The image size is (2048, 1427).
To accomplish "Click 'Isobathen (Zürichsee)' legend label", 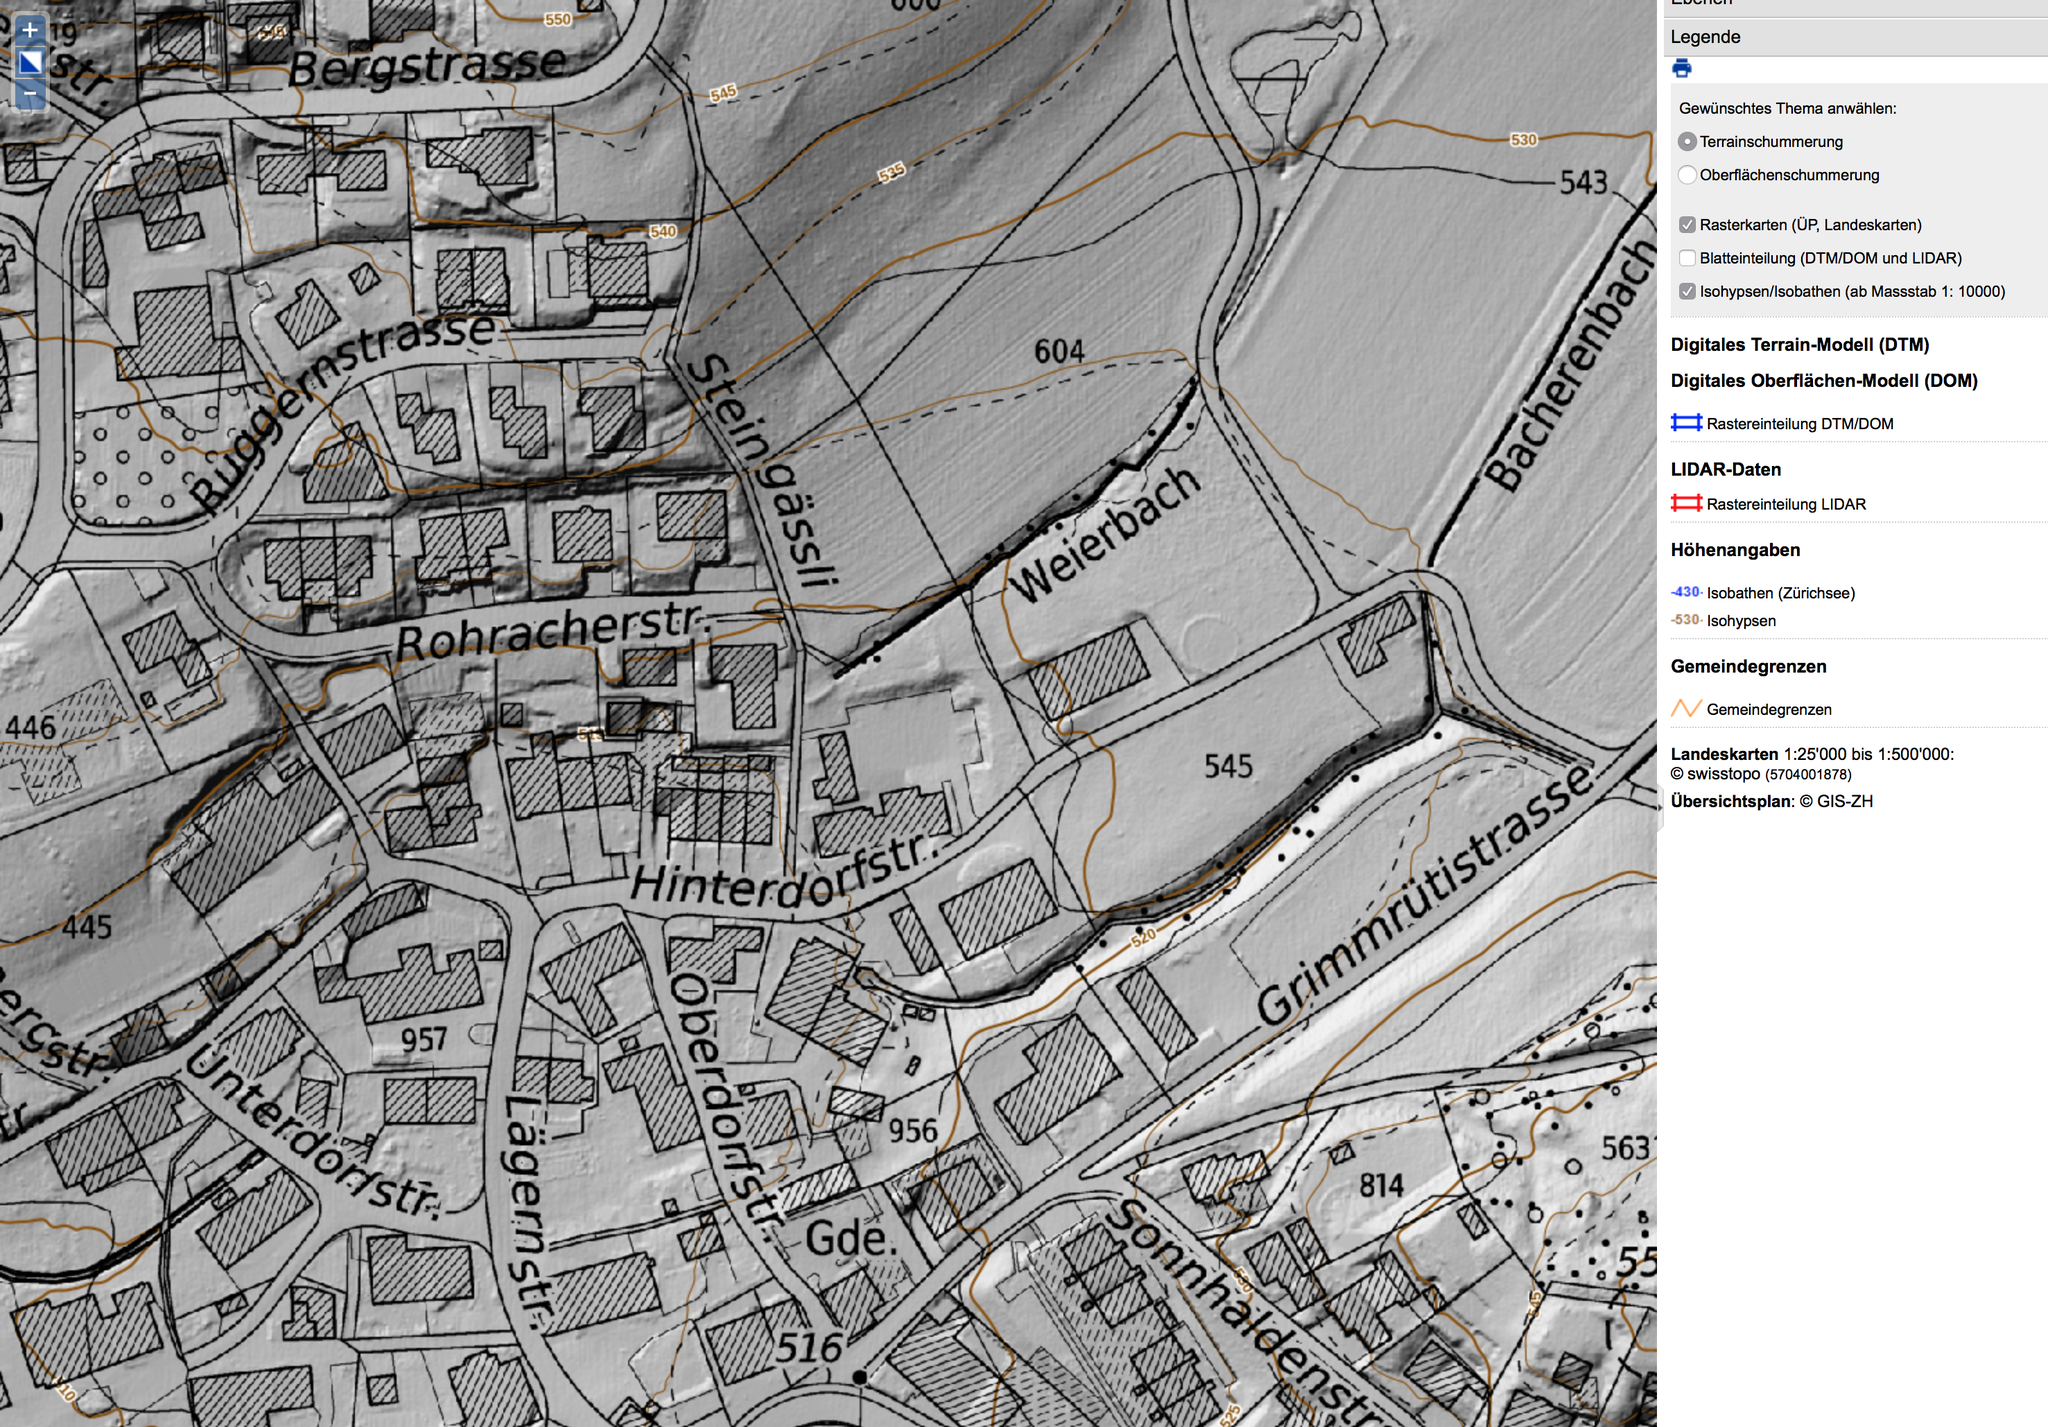I will (1780, 593).
